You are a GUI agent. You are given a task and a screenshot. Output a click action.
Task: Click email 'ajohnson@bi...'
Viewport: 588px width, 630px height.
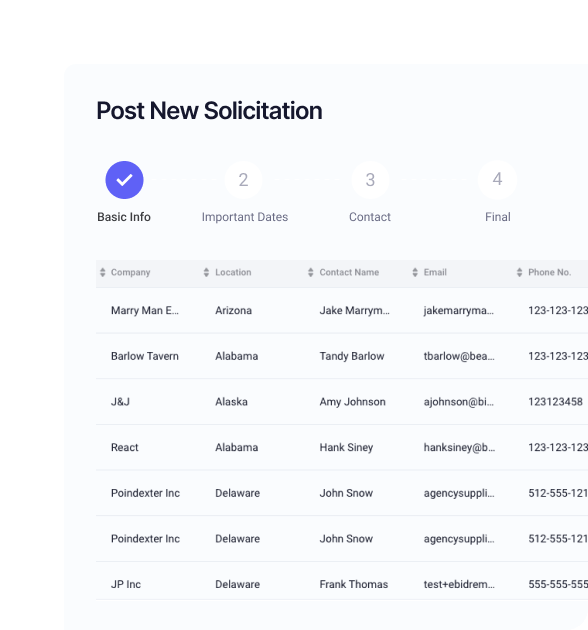click(459, 402)
